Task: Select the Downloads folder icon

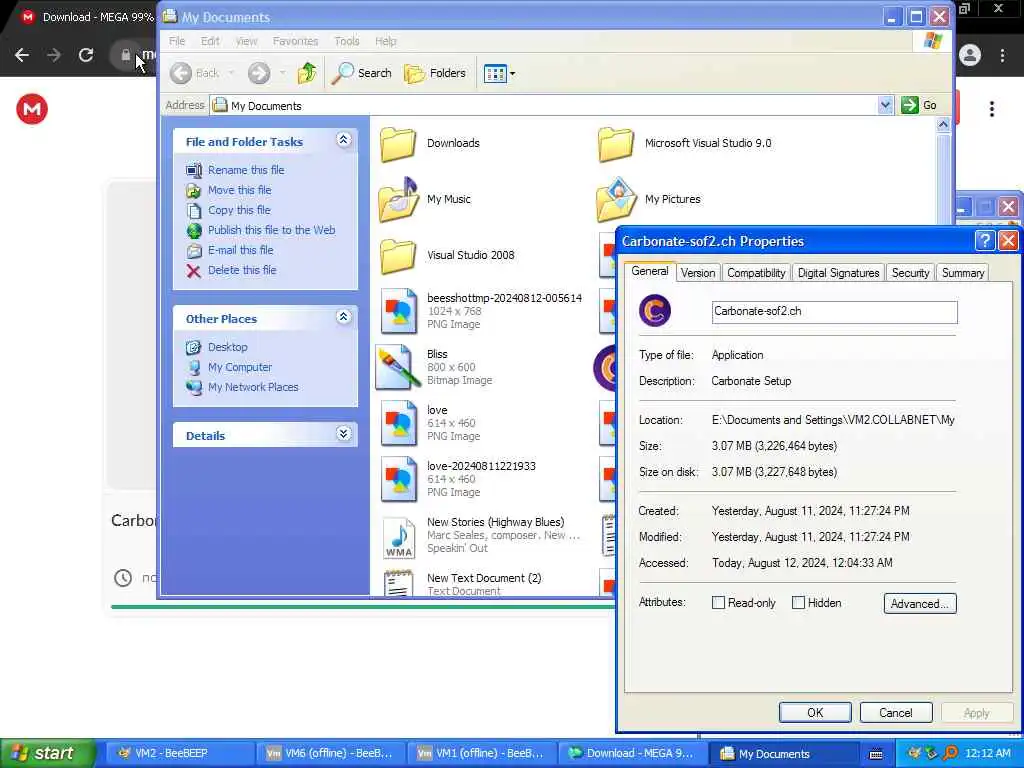Action: (x=398, y=144)
